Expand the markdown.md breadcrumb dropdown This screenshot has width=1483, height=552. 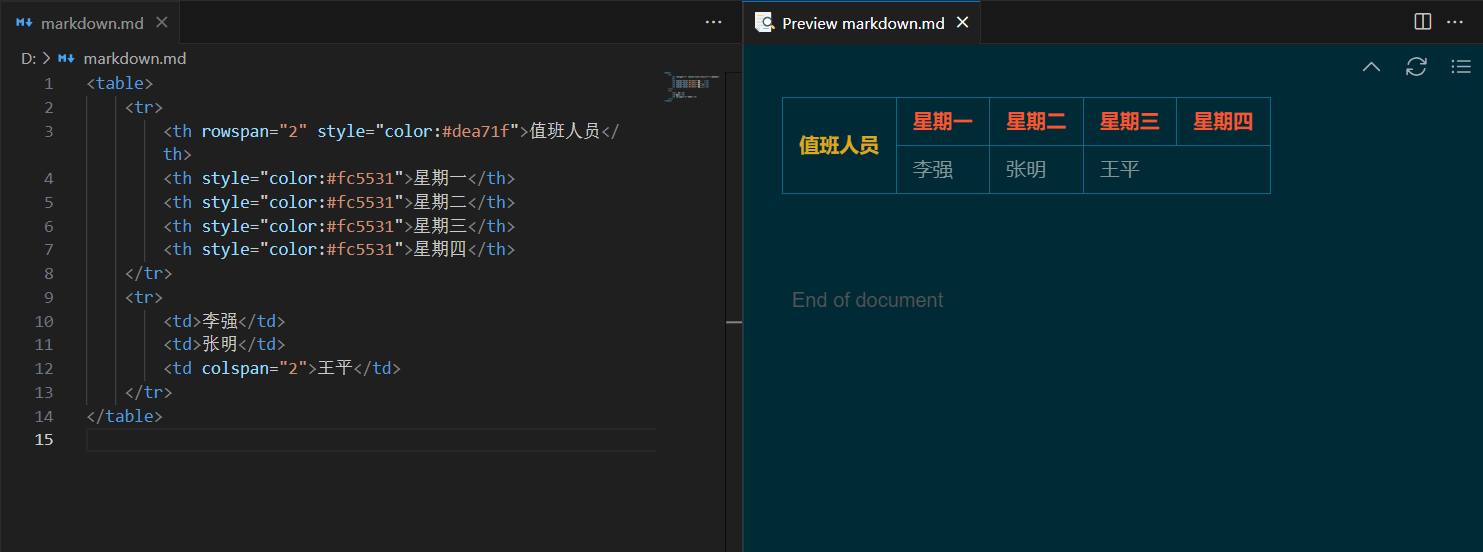tap(134, 59)
